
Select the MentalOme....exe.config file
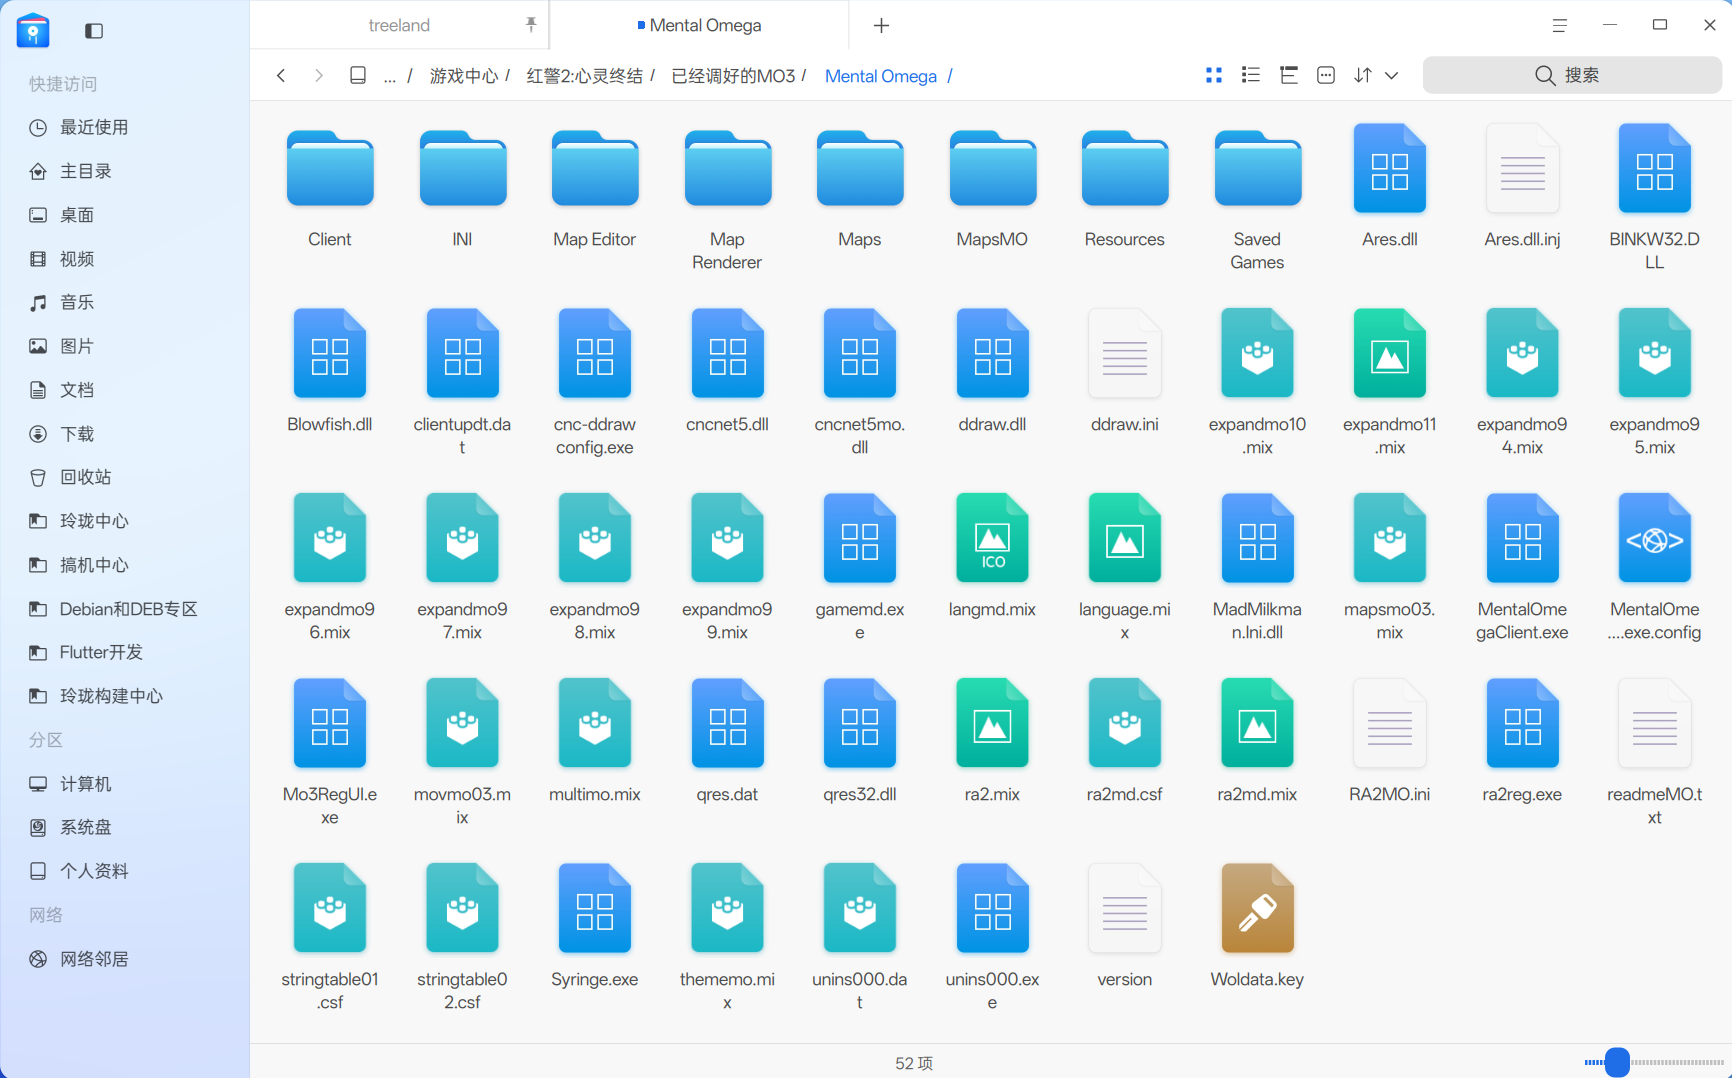coord(1655,568)
